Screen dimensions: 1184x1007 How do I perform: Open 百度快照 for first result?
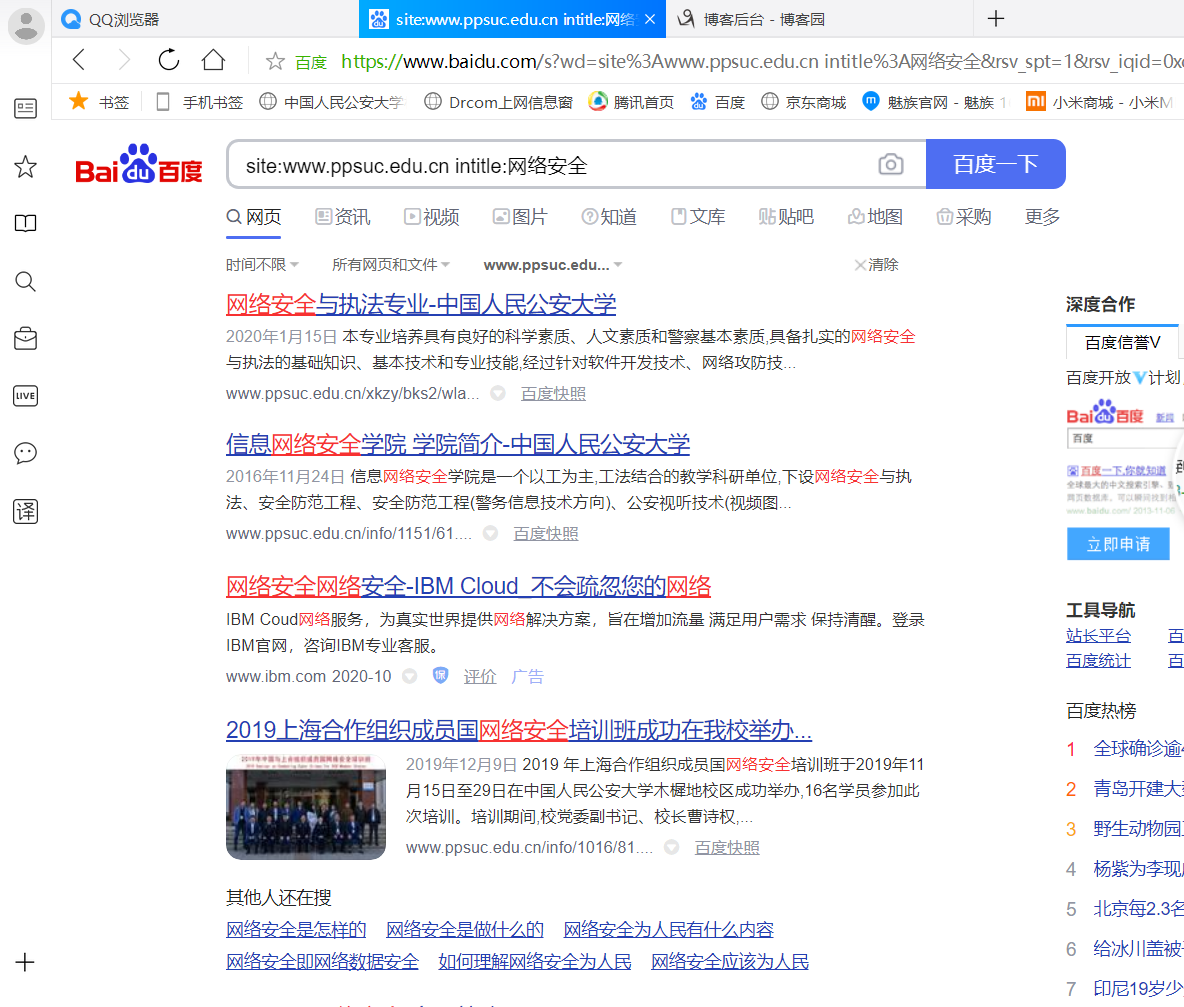(553, 394)
